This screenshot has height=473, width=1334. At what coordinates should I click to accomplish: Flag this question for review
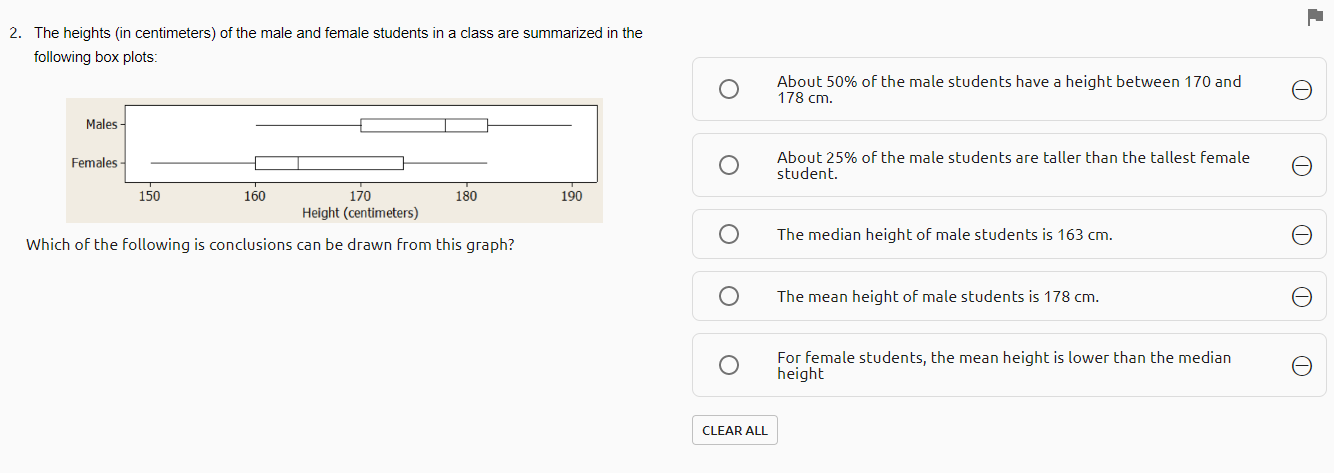1314,17
